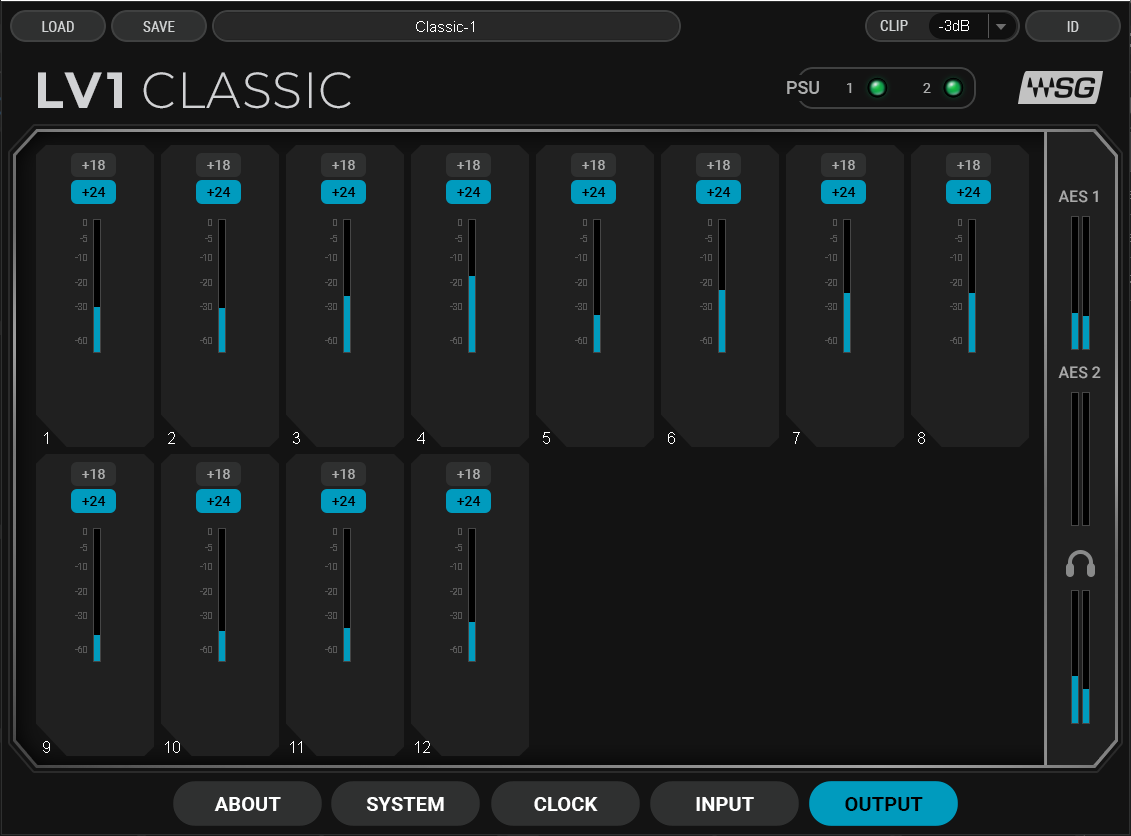Set output 6 to +24
The image size is (1131, 836).
point(718,193)
